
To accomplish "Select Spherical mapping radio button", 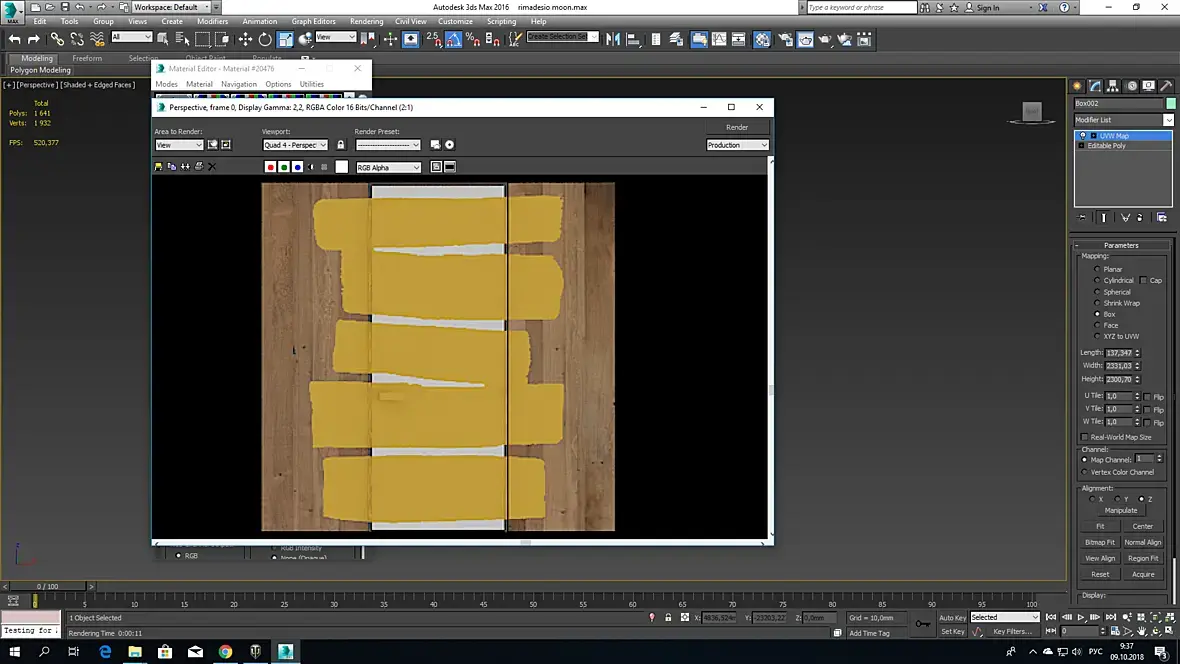I will (x=1098, y=292).
